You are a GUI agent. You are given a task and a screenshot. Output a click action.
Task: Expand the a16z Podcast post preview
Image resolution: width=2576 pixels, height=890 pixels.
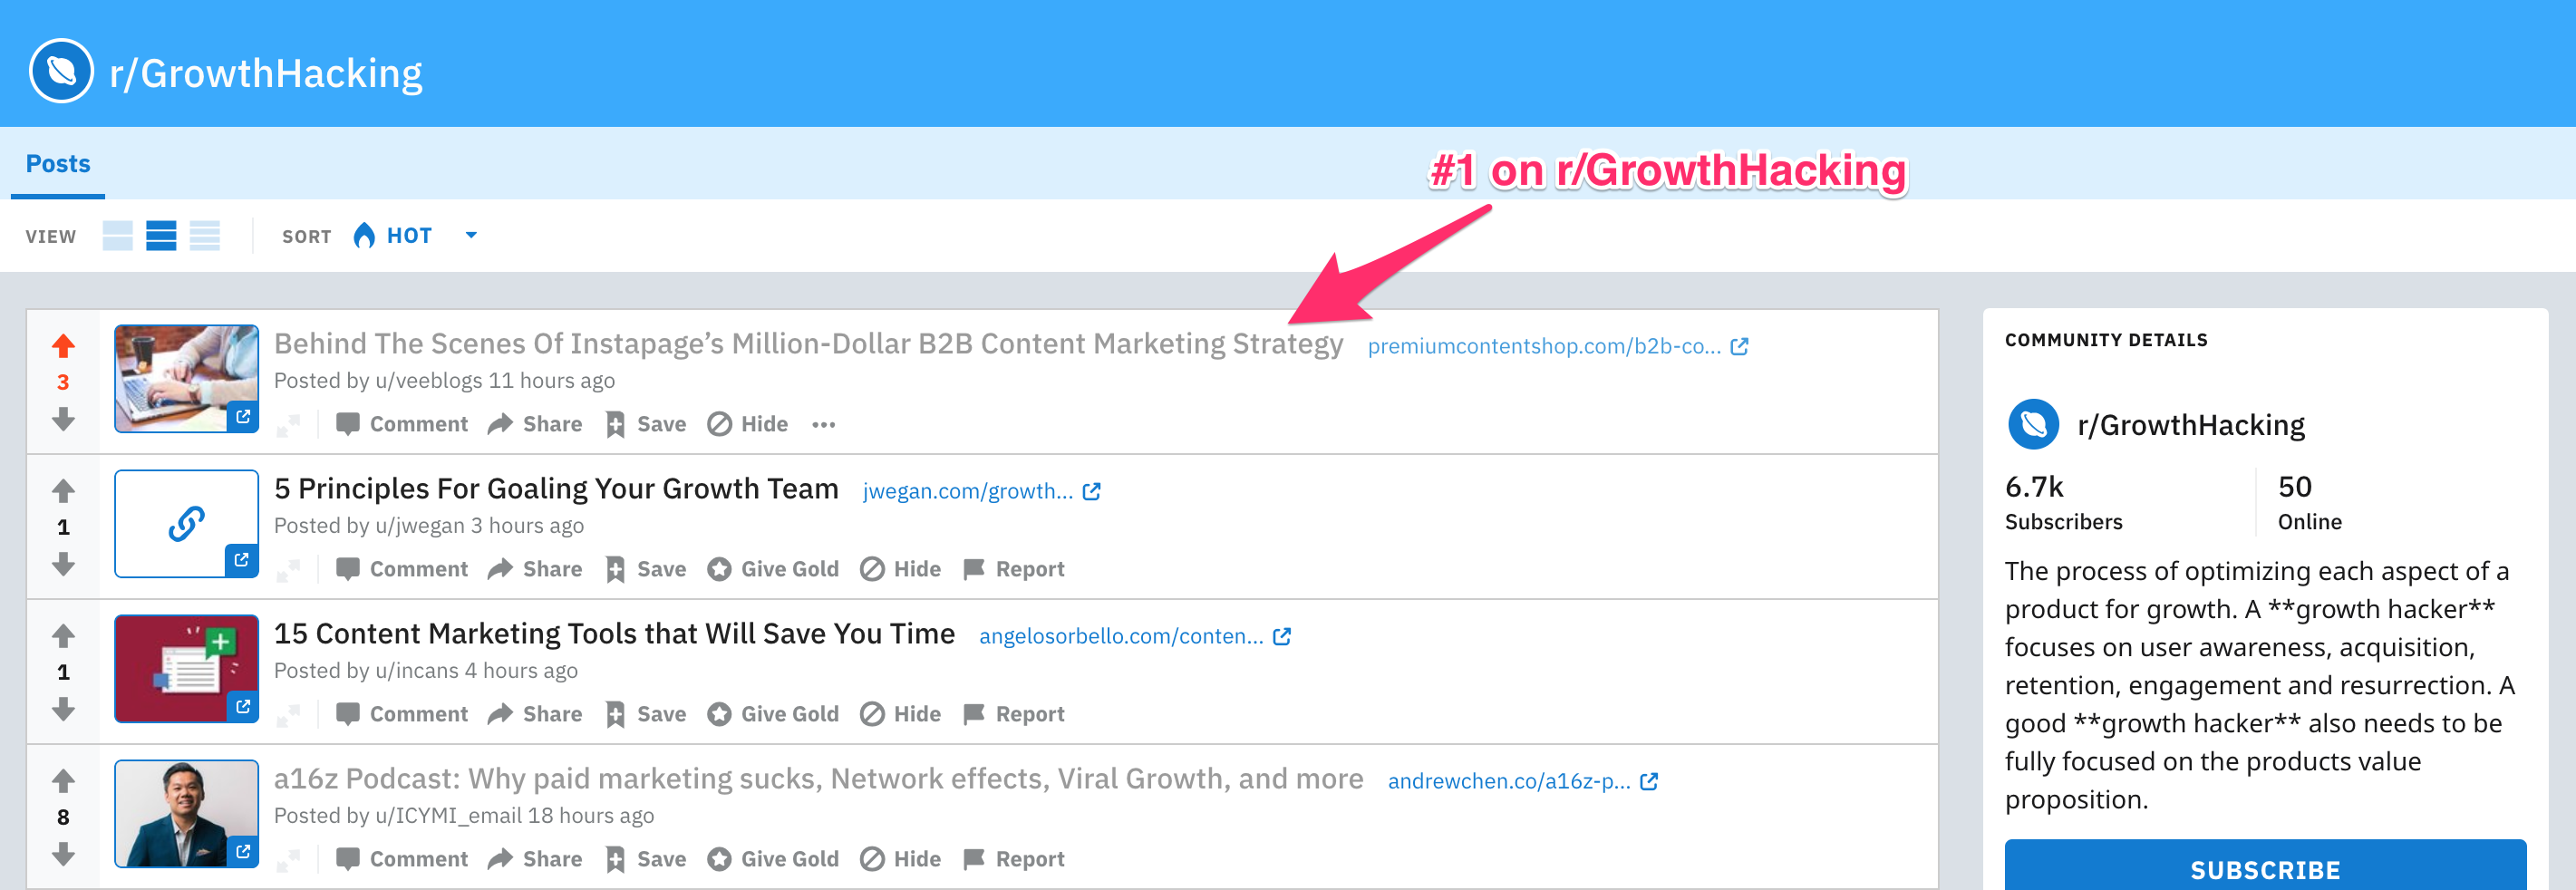click(x=288, y=860)
